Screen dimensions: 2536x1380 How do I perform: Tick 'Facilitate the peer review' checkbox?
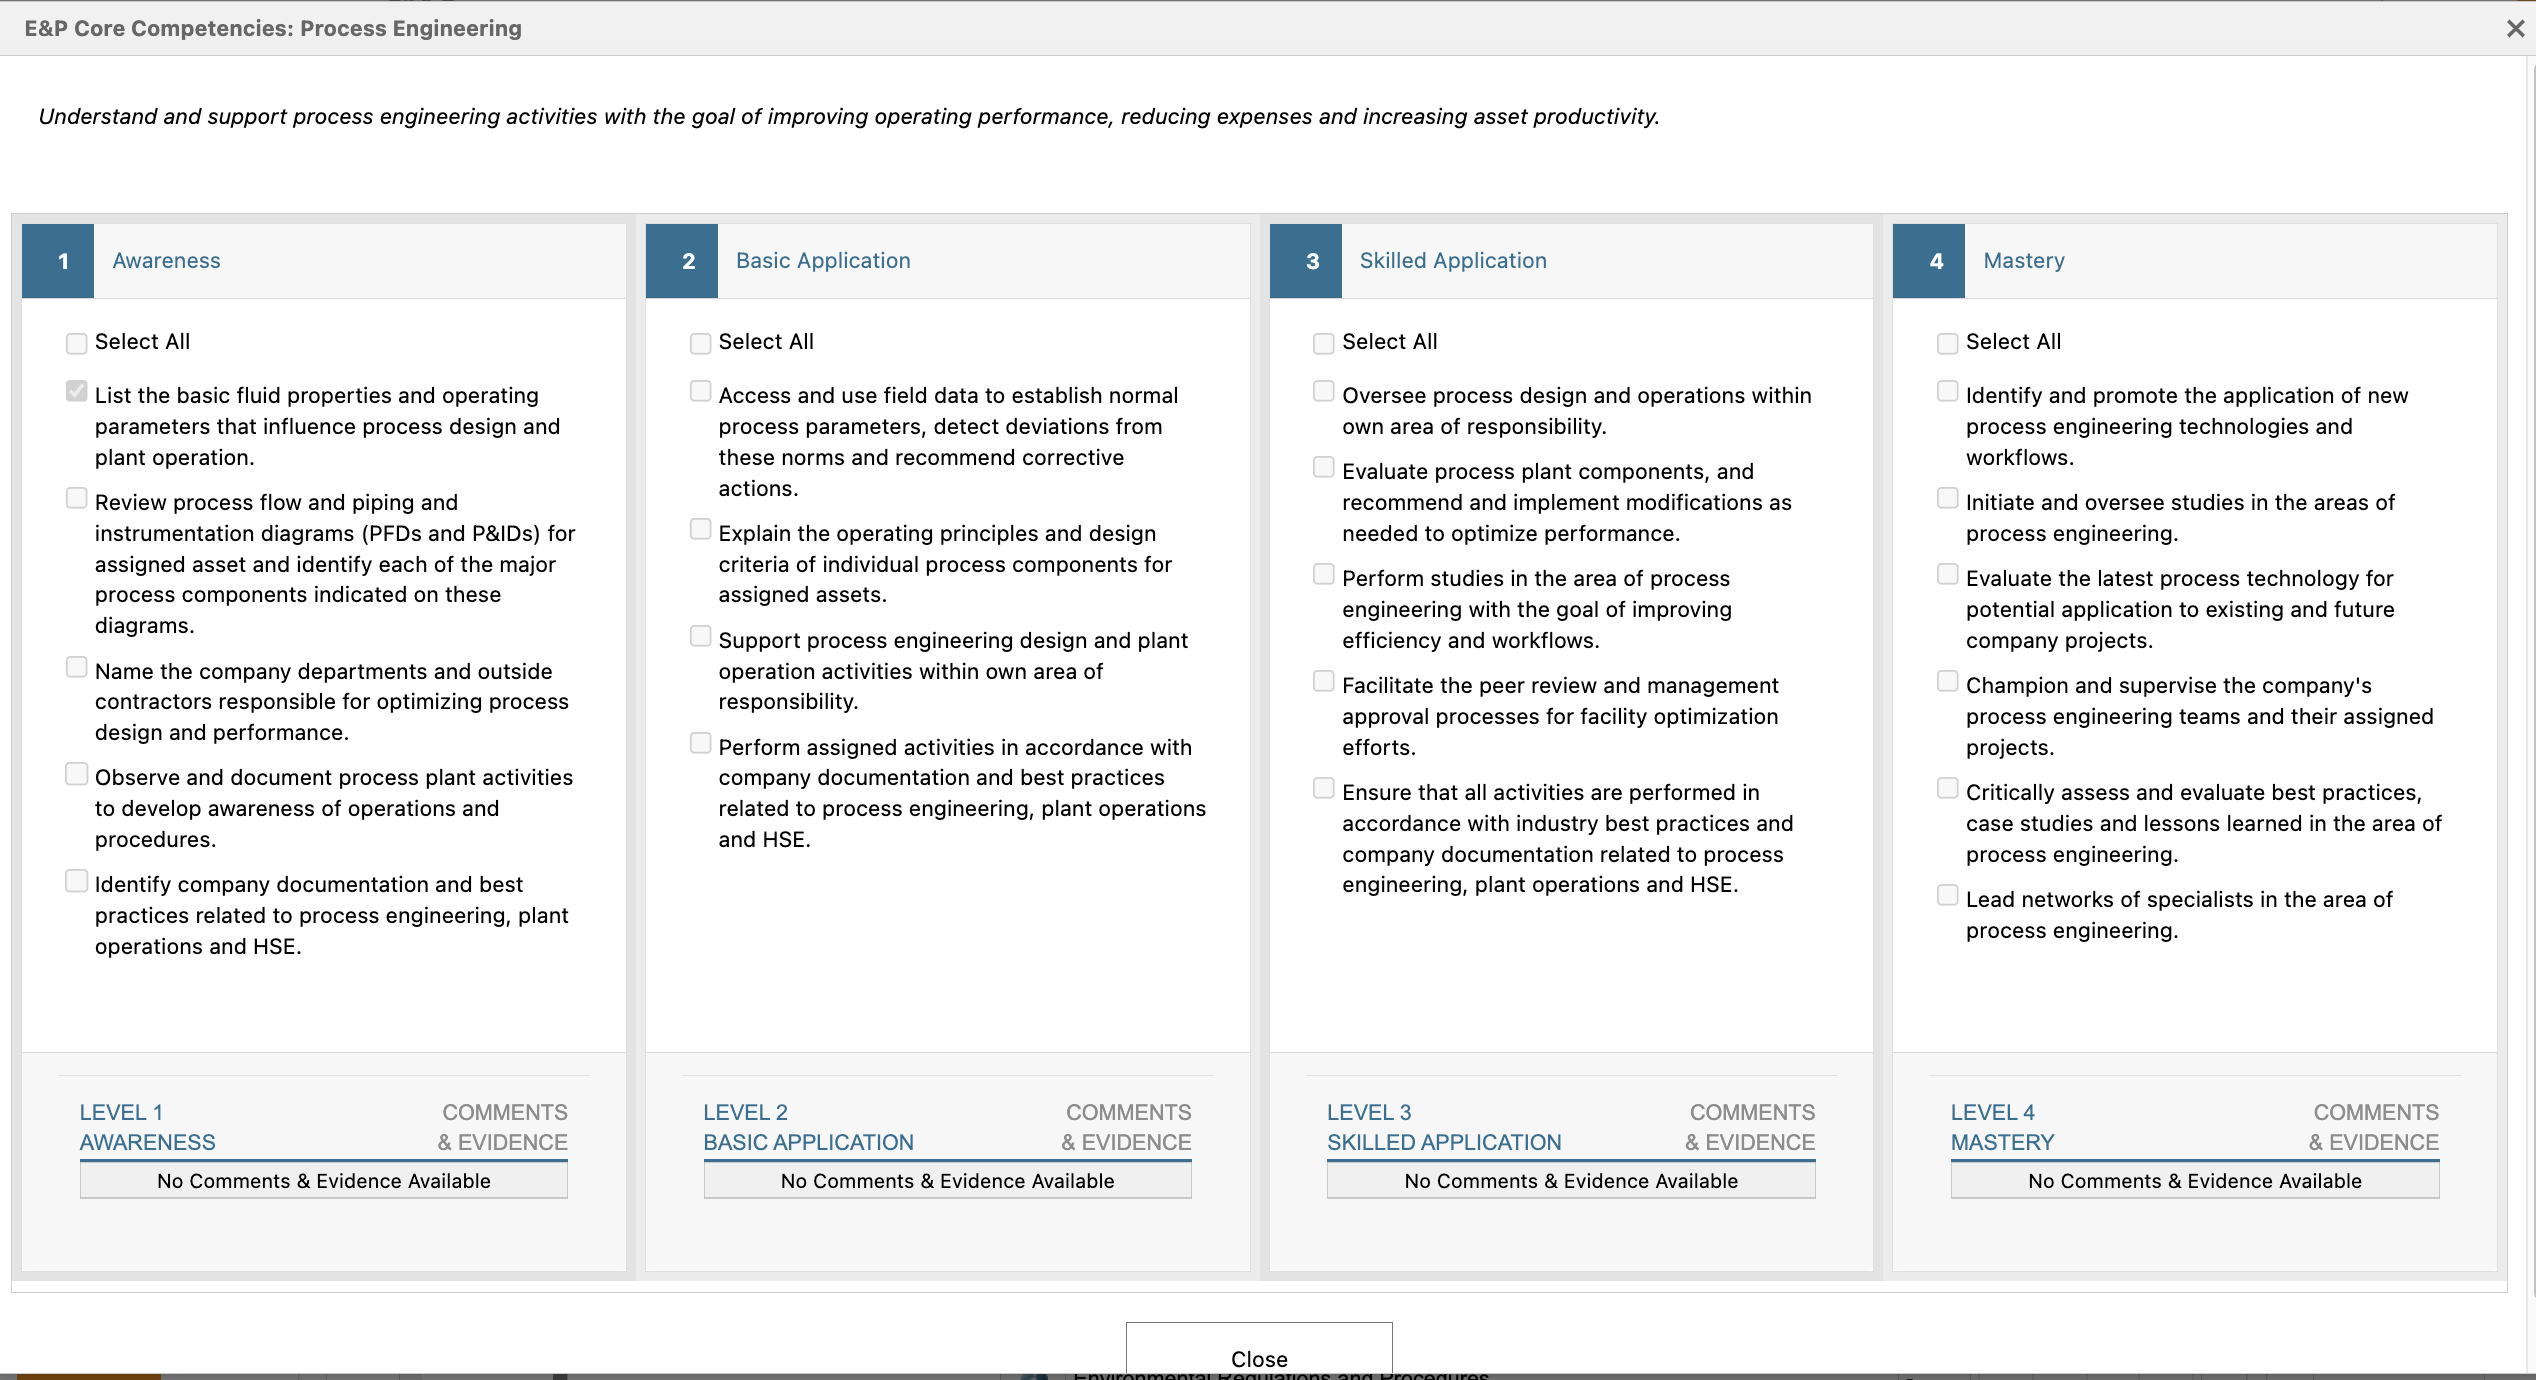point(1324,681)
